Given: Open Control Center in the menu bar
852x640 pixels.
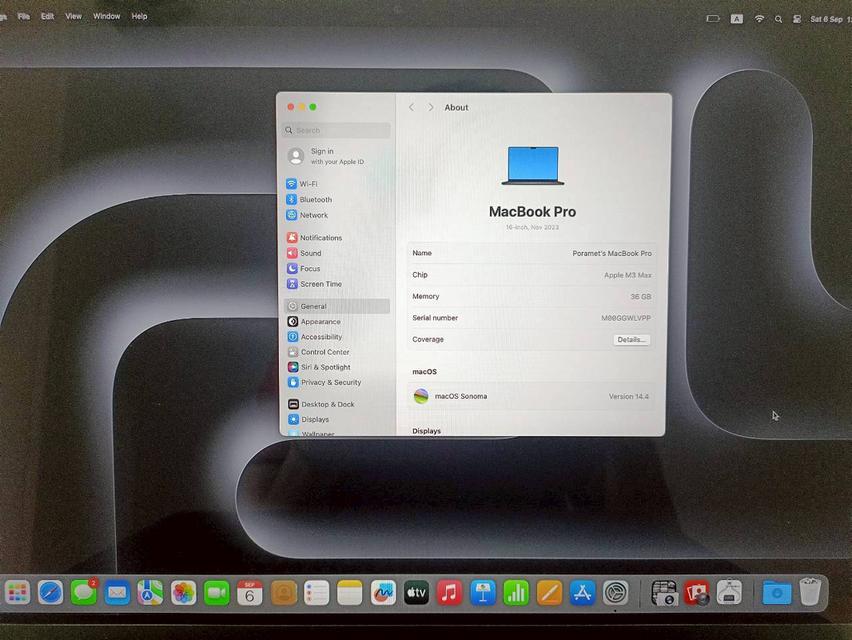Looking at the screenshot, I should [x=797, y=19].
